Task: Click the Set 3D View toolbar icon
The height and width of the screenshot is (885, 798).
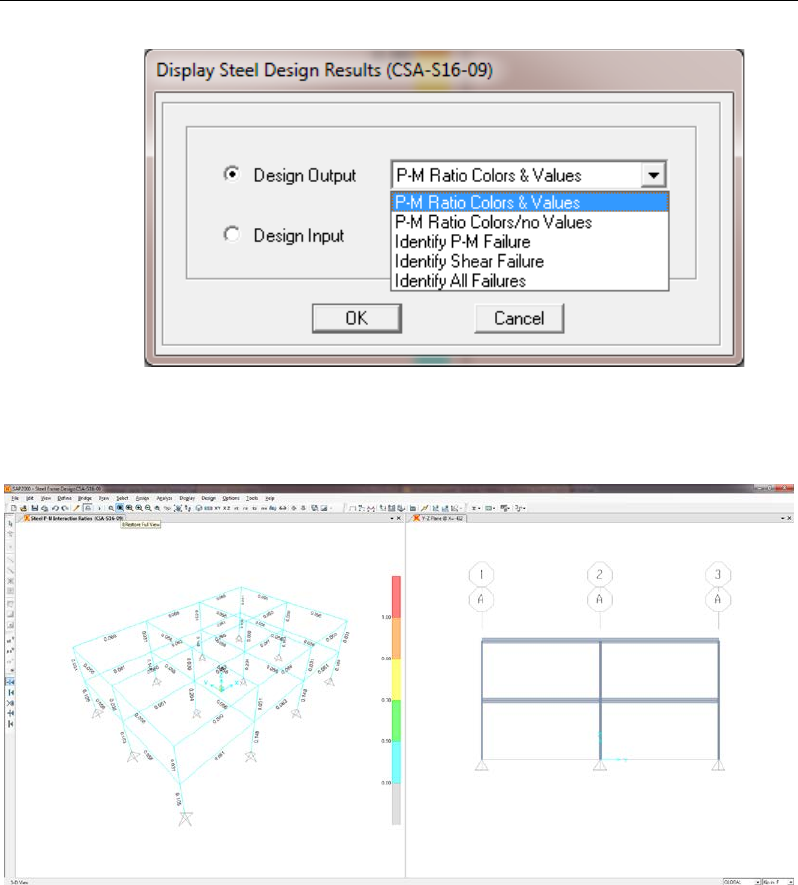Action: coord(208,508)
